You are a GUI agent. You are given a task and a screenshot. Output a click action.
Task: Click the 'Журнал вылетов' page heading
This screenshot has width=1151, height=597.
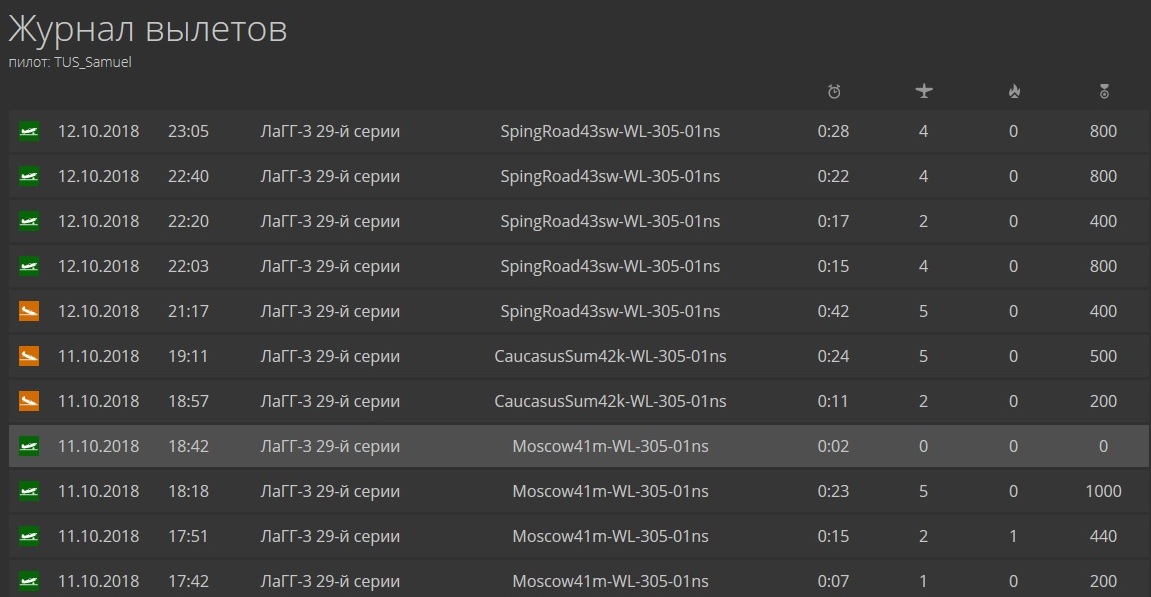click(x=148, y=29)
